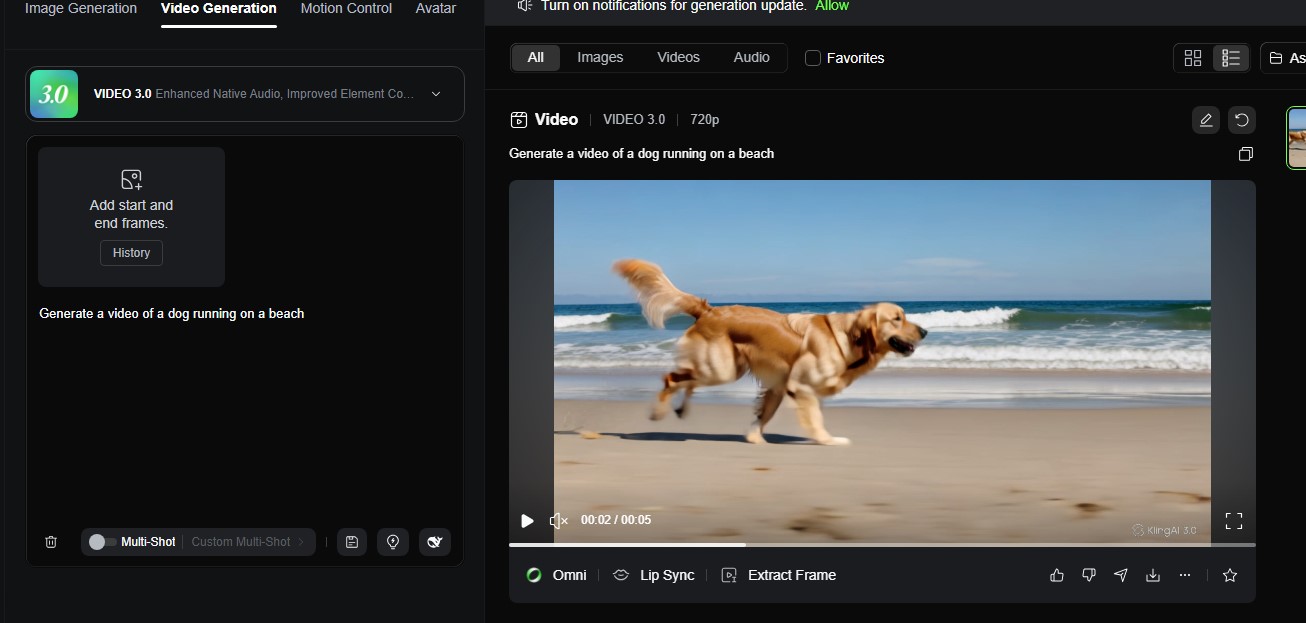Select the Videos filter tab
This screenshot has height=623, width=1306.
[x=678, y=58]
